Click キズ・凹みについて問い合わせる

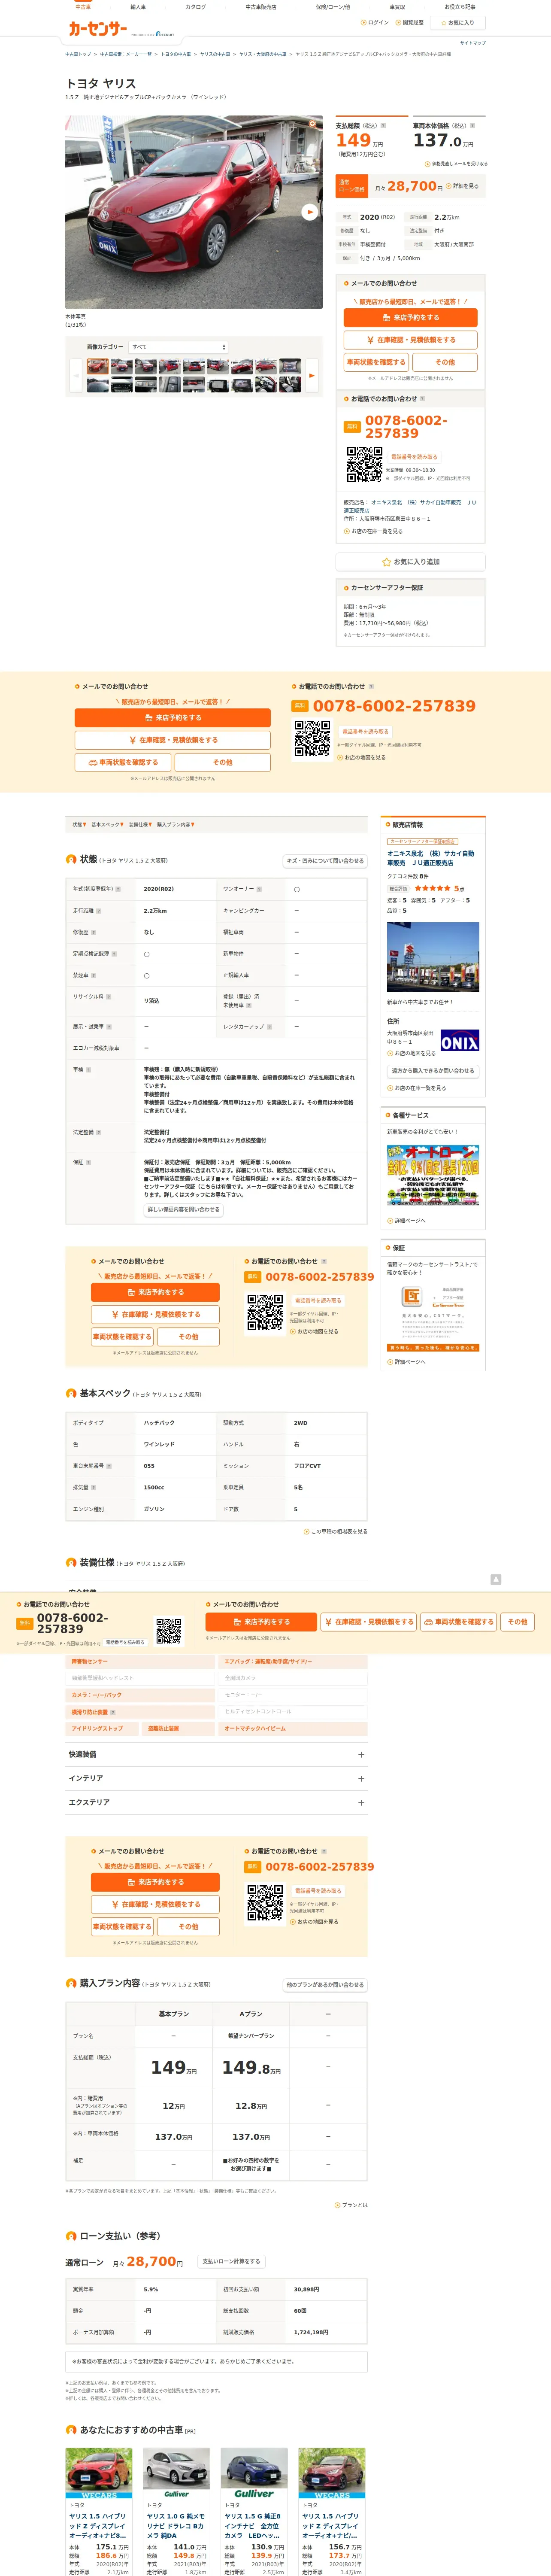point(325,861)
